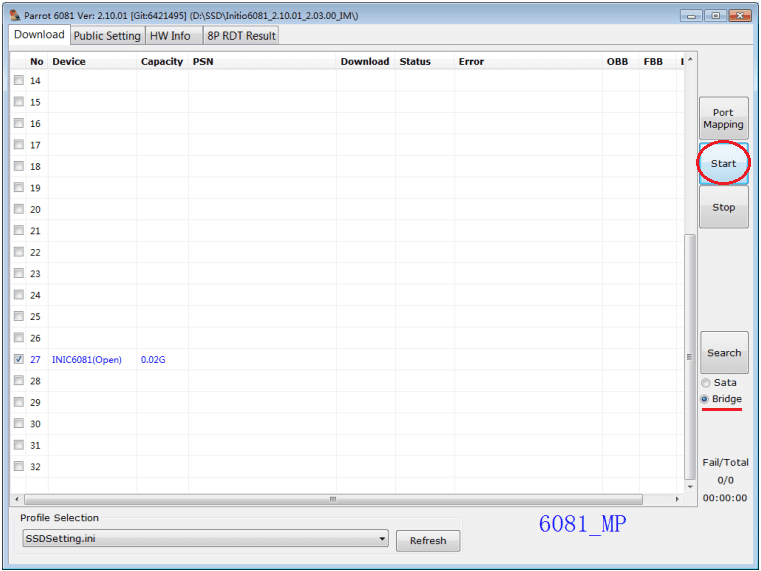Check the checkbox for row 30

point(18,423)
